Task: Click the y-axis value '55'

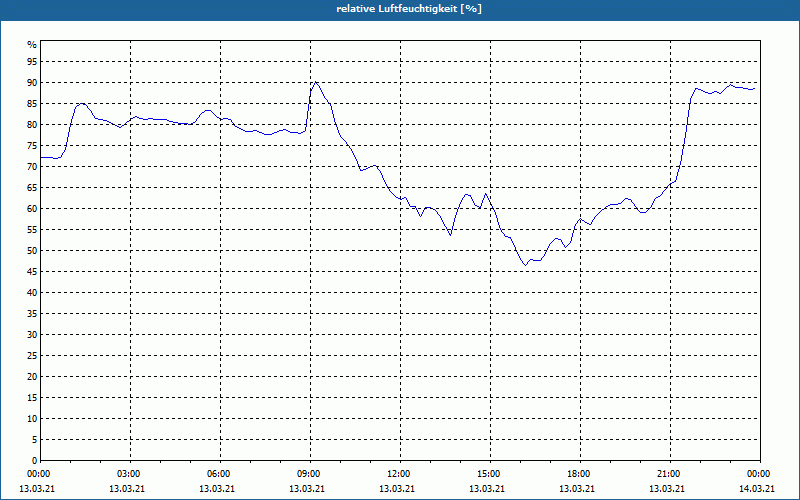Action: (32, 230)
